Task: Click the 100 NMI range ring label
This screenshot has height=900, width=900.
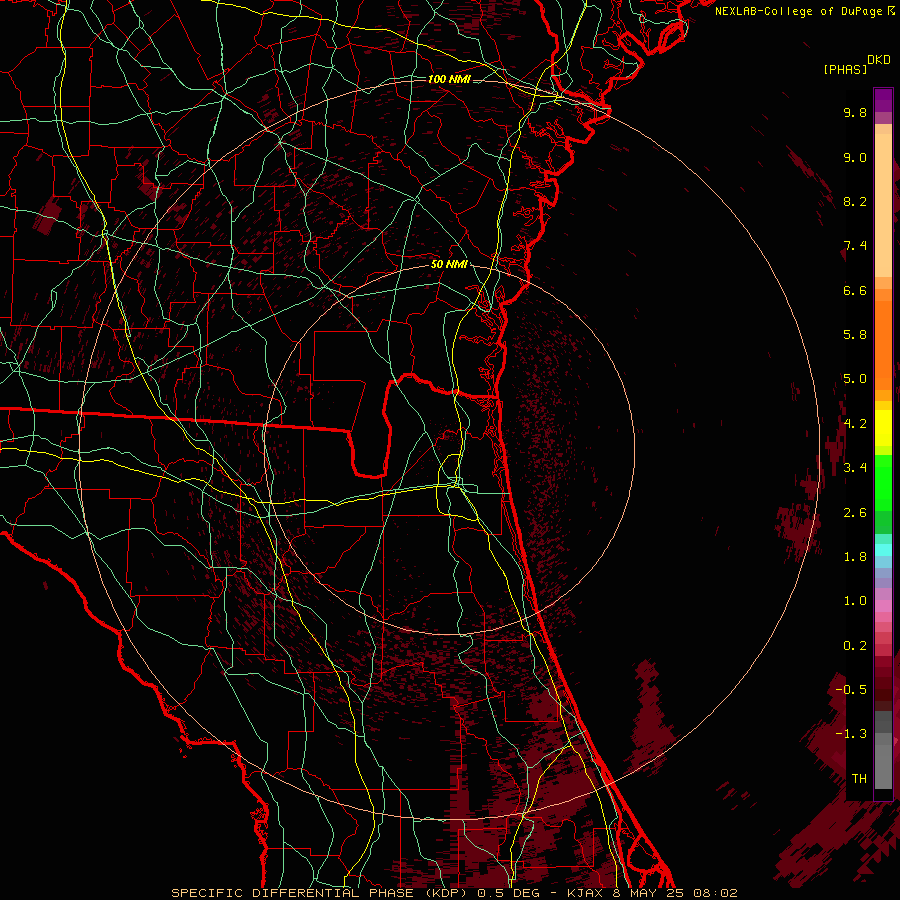Action: click(449, 79)
